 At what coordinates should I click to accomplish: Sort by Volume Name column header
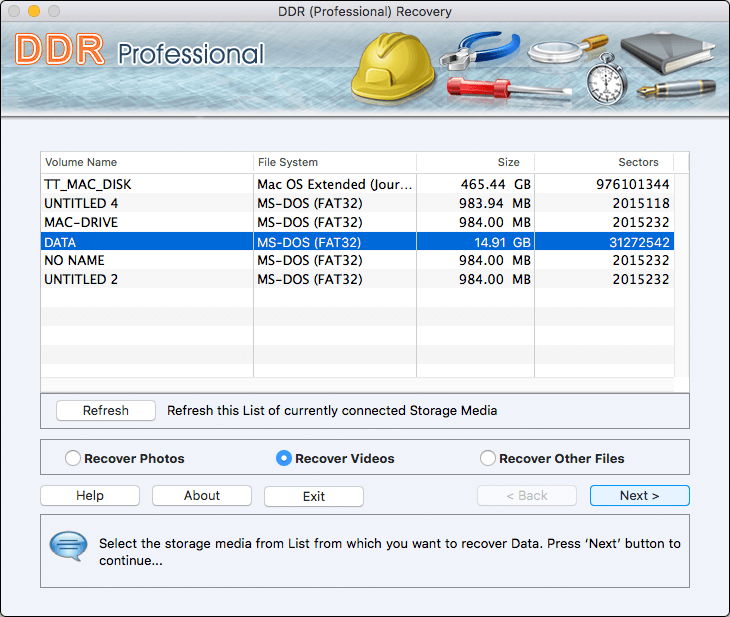(x=147, y=163)
